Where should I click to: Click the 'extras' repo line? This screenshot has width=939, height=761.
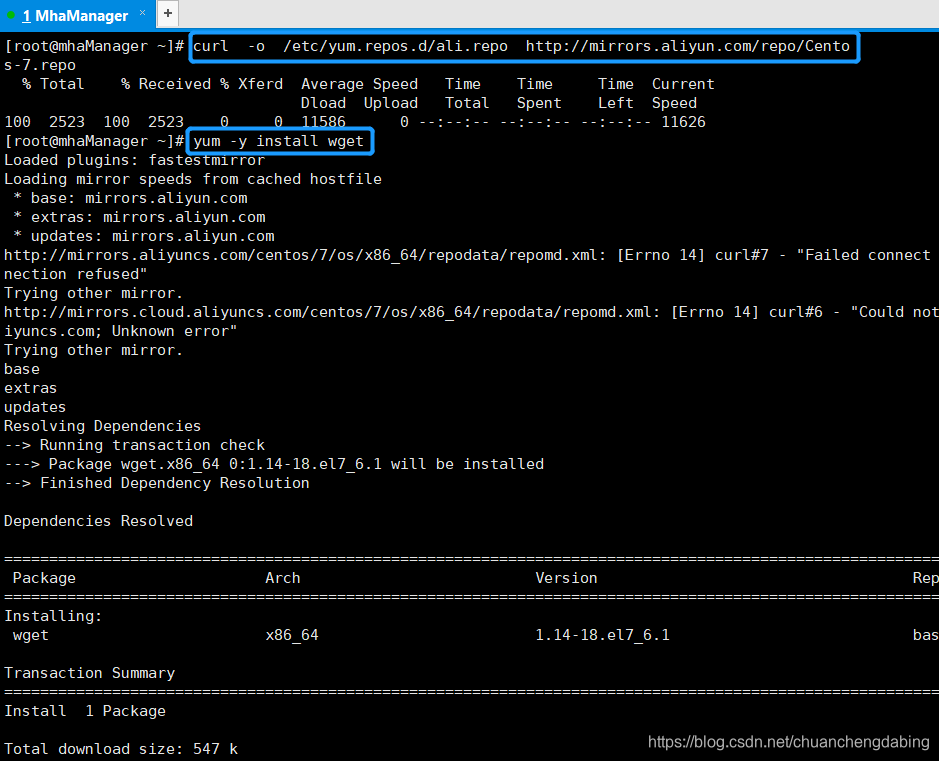point(31,389)
